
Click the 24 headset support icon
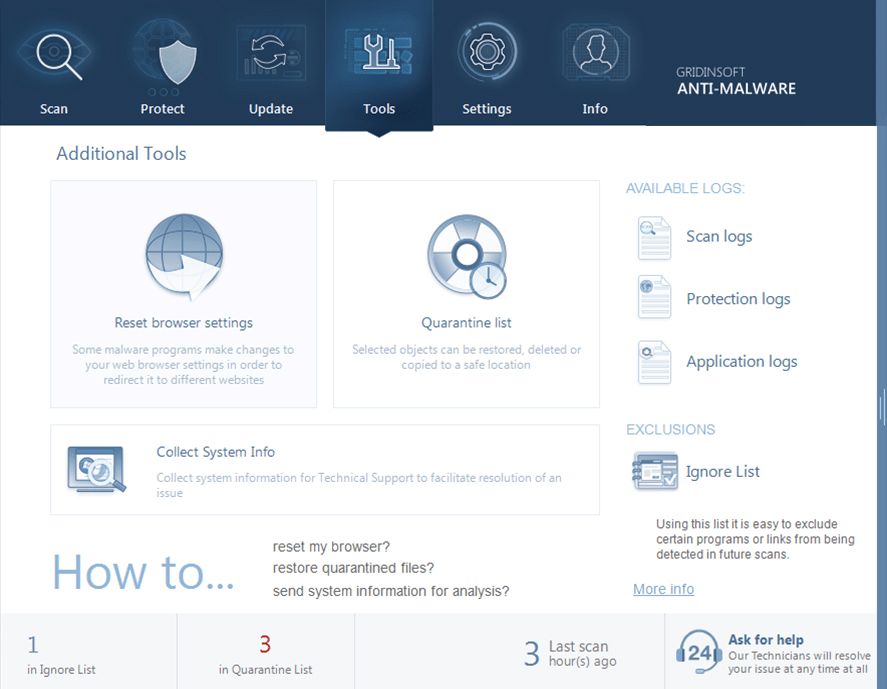[x=699, y=652]
